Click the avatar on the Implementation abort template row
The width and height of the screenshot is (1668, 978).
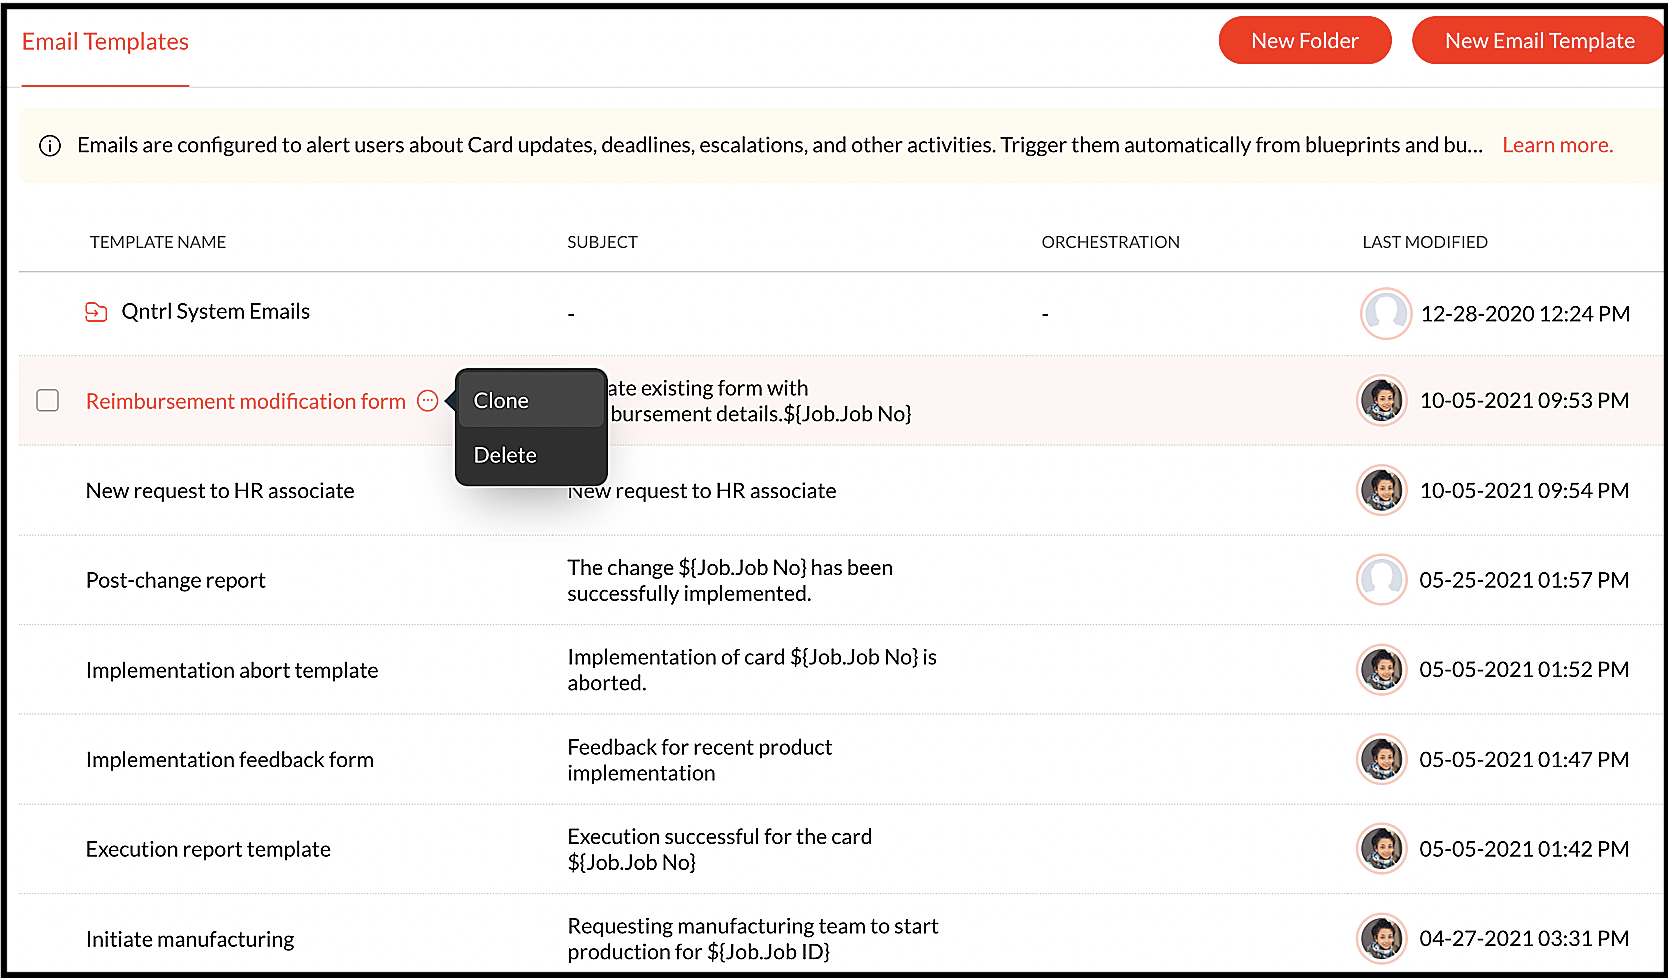pos(1381,669)
